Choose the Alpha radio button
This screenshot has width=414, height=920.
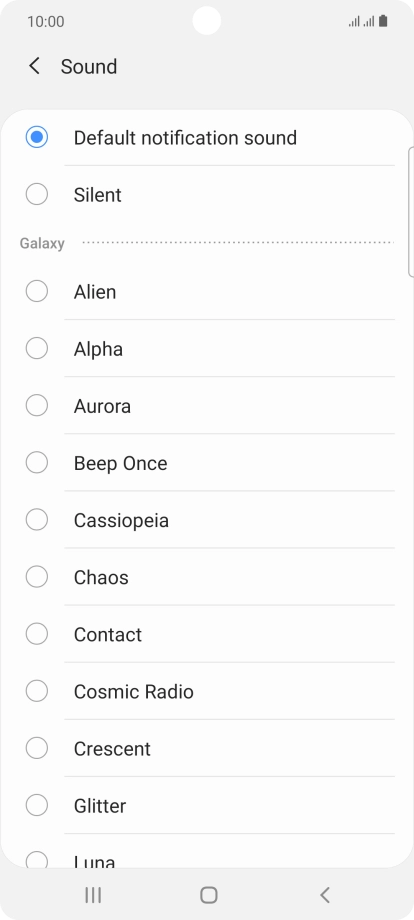click(36, 348)
